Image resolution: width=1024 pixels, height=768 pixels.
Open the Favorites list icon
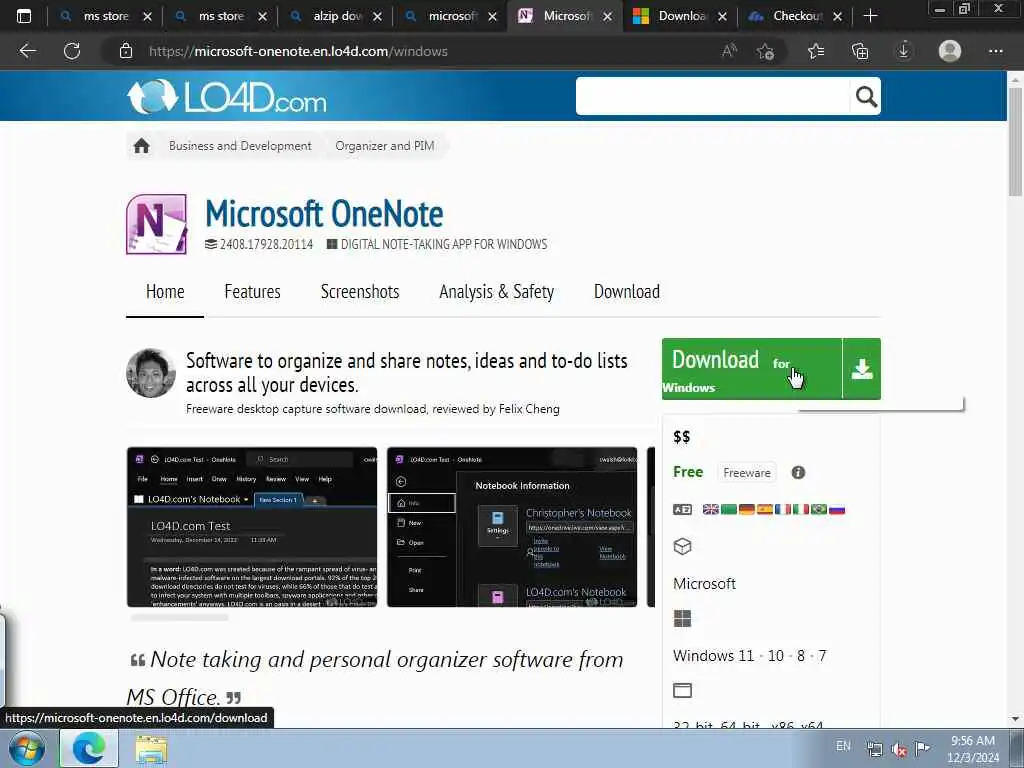click(x=816, y=51)
